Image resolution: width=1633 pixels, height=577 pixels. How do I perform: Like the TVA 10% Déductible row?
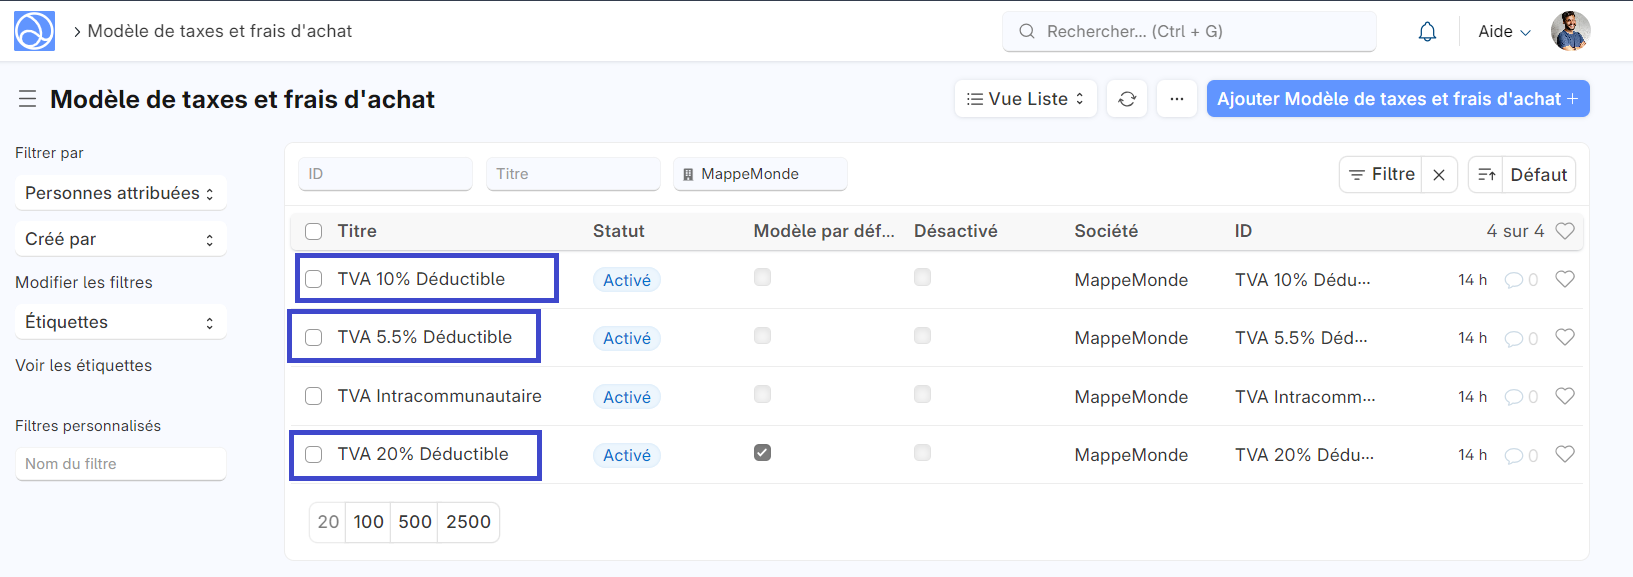[x=1565, y=279]
